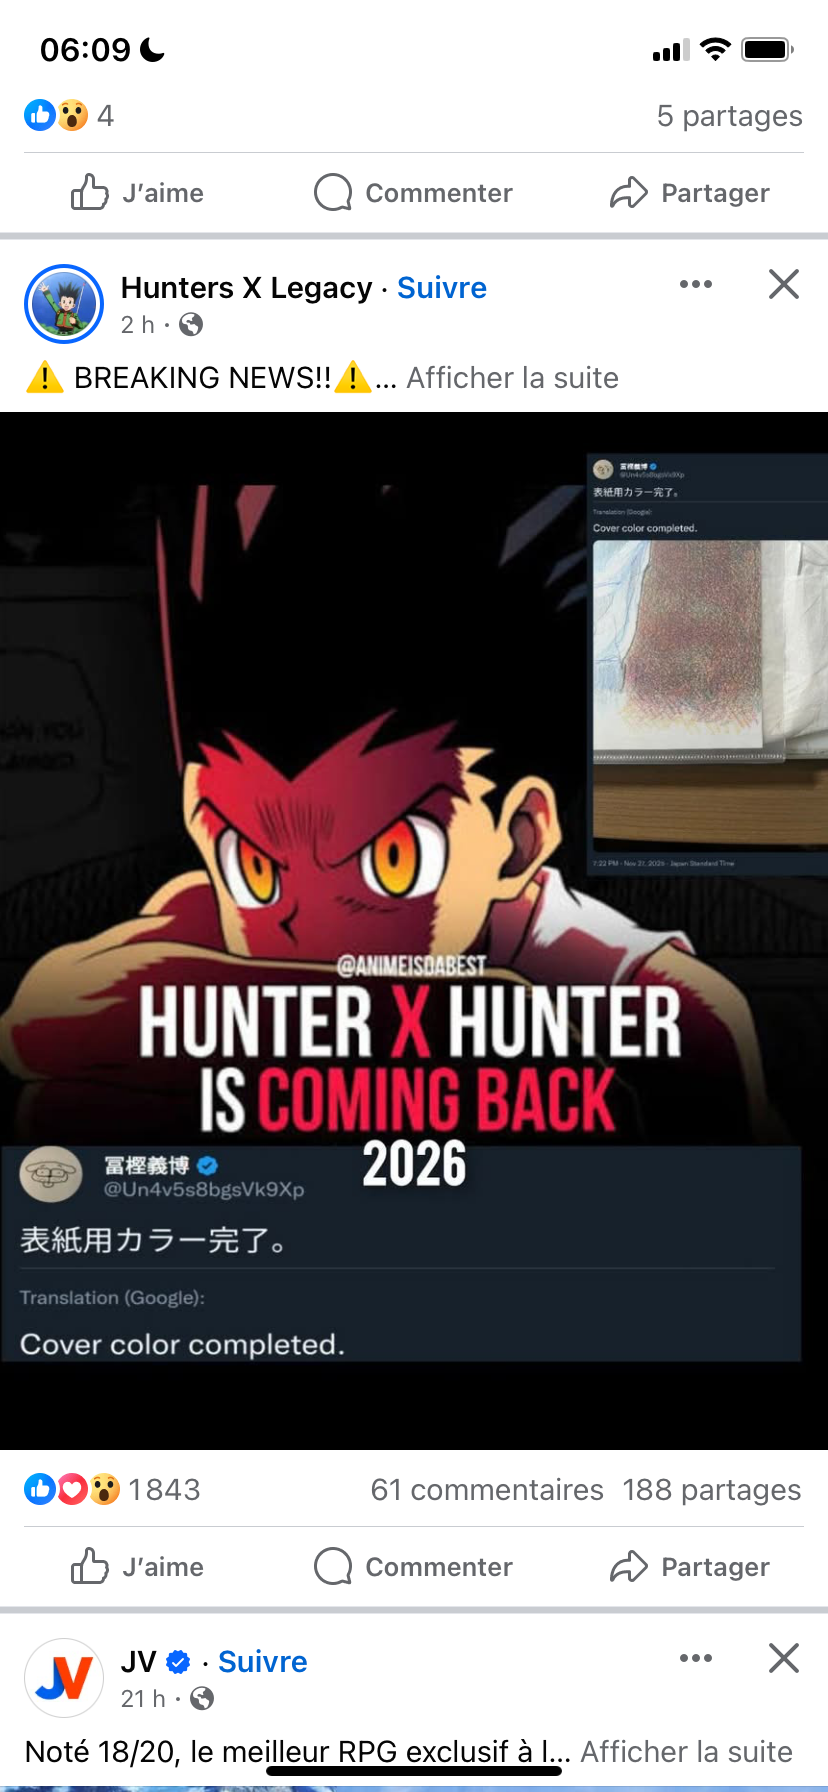Tap Commenter under the Hunter X Hunter post
Image resolution: width=828 pixels, height=1792 pixels.
coord(413,1566)
